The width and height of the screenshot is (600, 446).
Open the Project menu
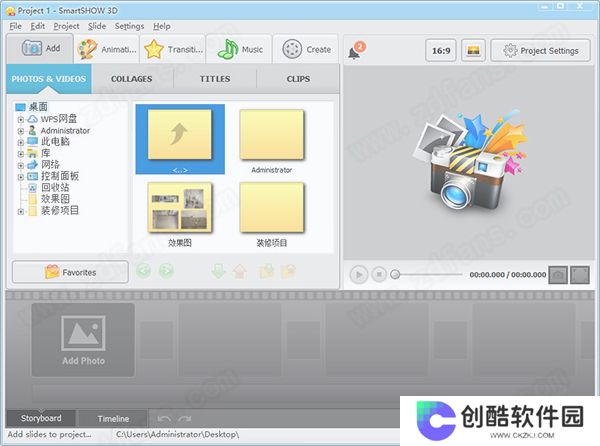pos(66,26)
